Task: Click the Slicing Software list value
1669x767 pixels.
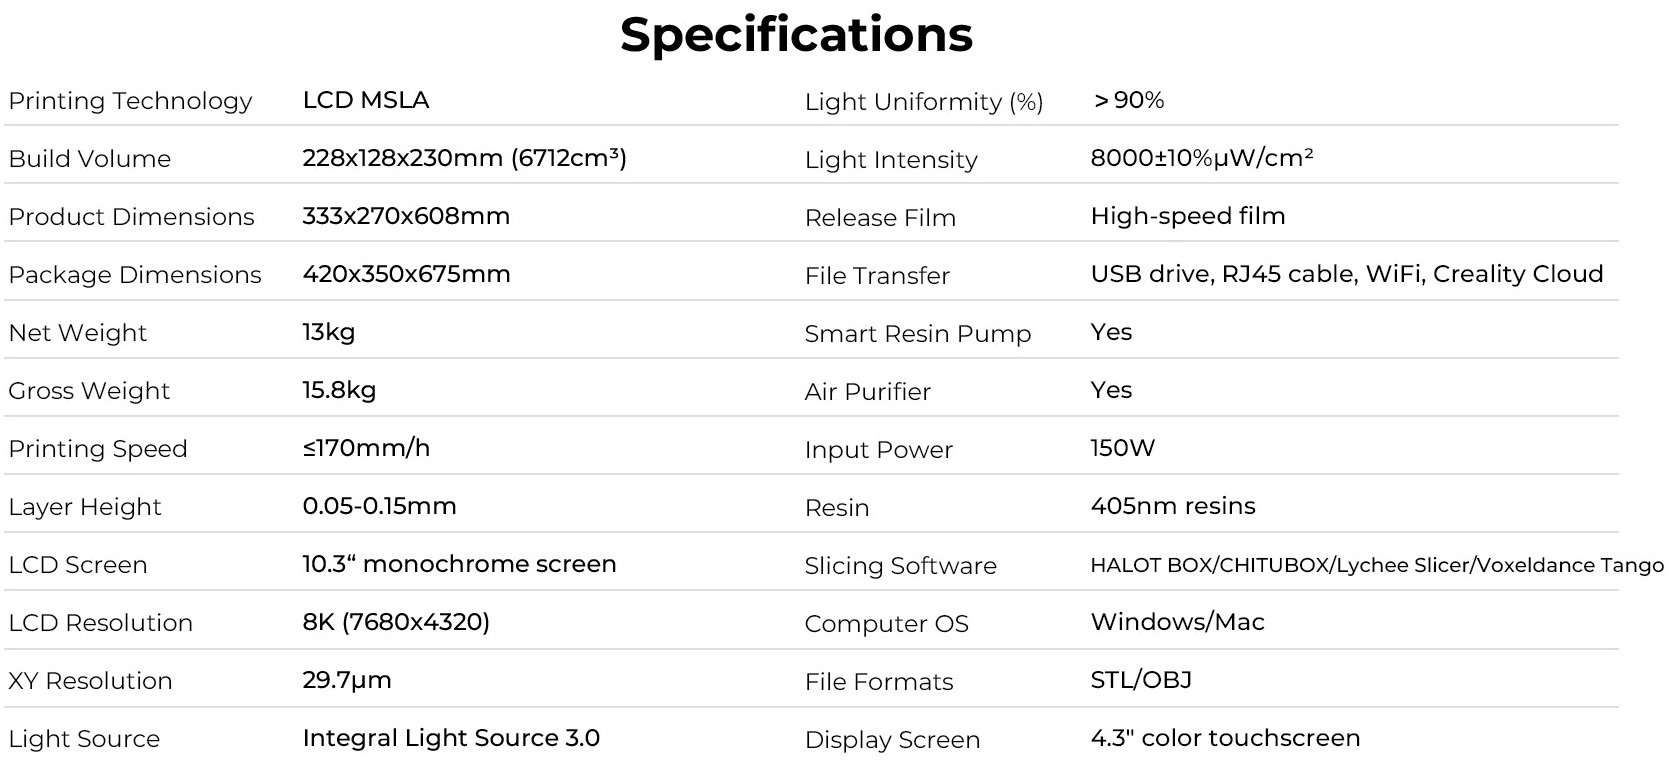Action: tap(1377, 565)
